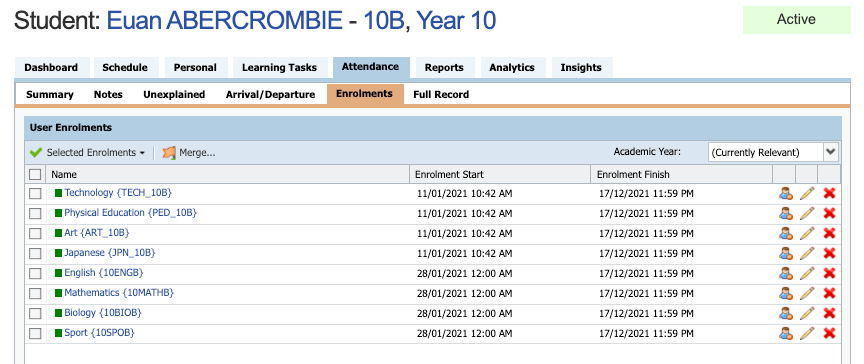Open the Reports tab
Viewport: 864px width, 364px height.
click(x=444, y=68)
